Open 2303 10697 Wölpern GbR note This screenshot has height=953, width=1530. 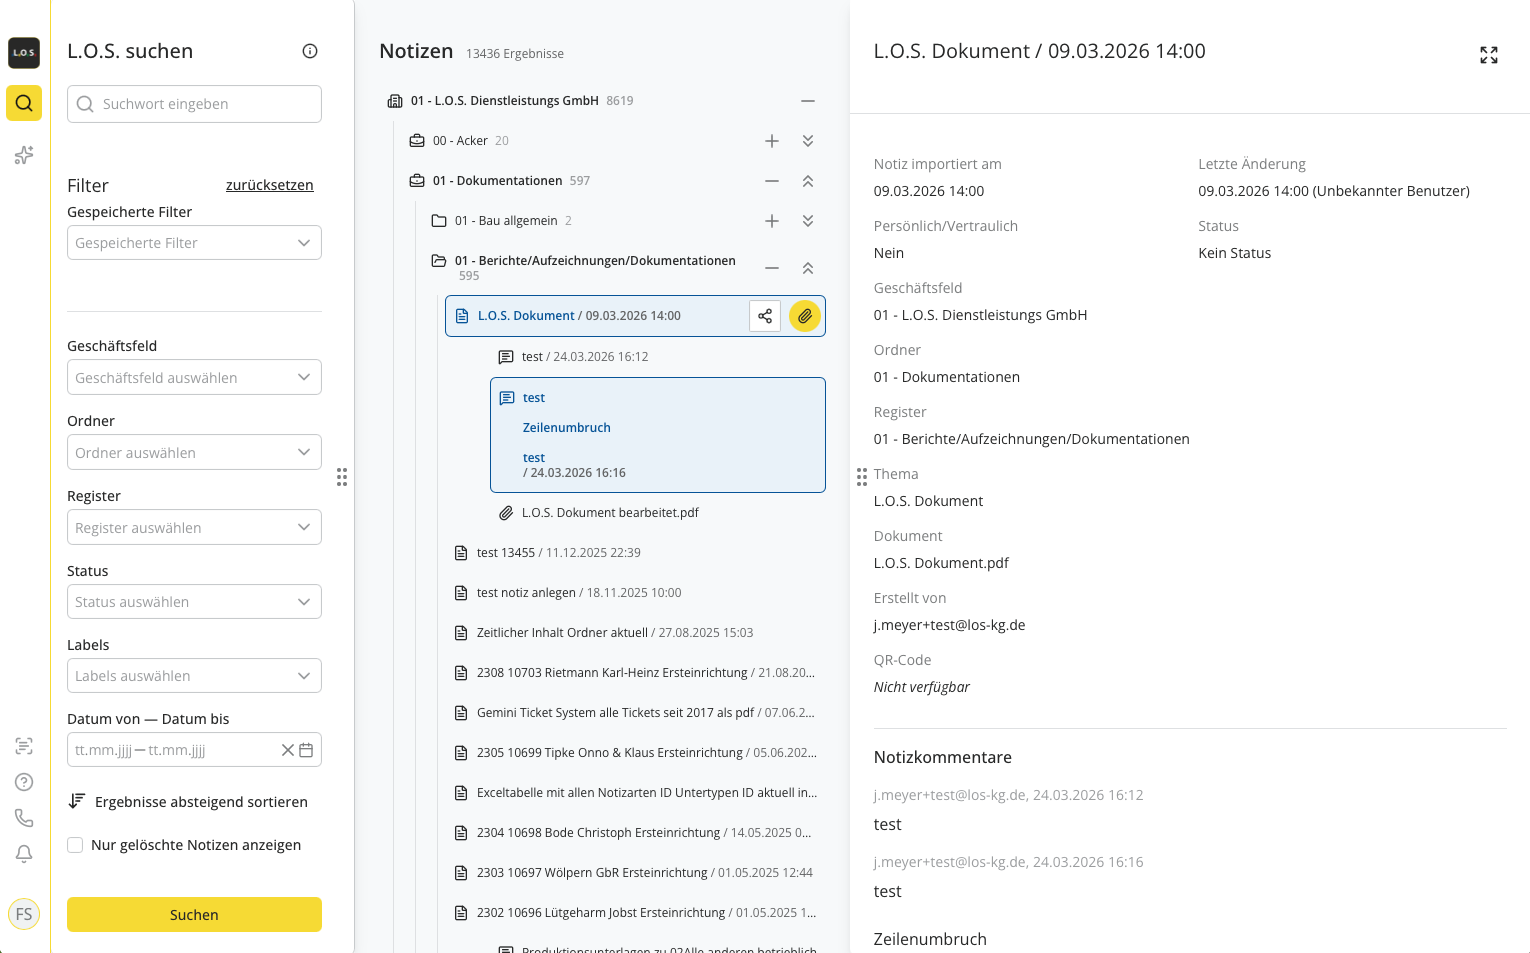(645, 873)
